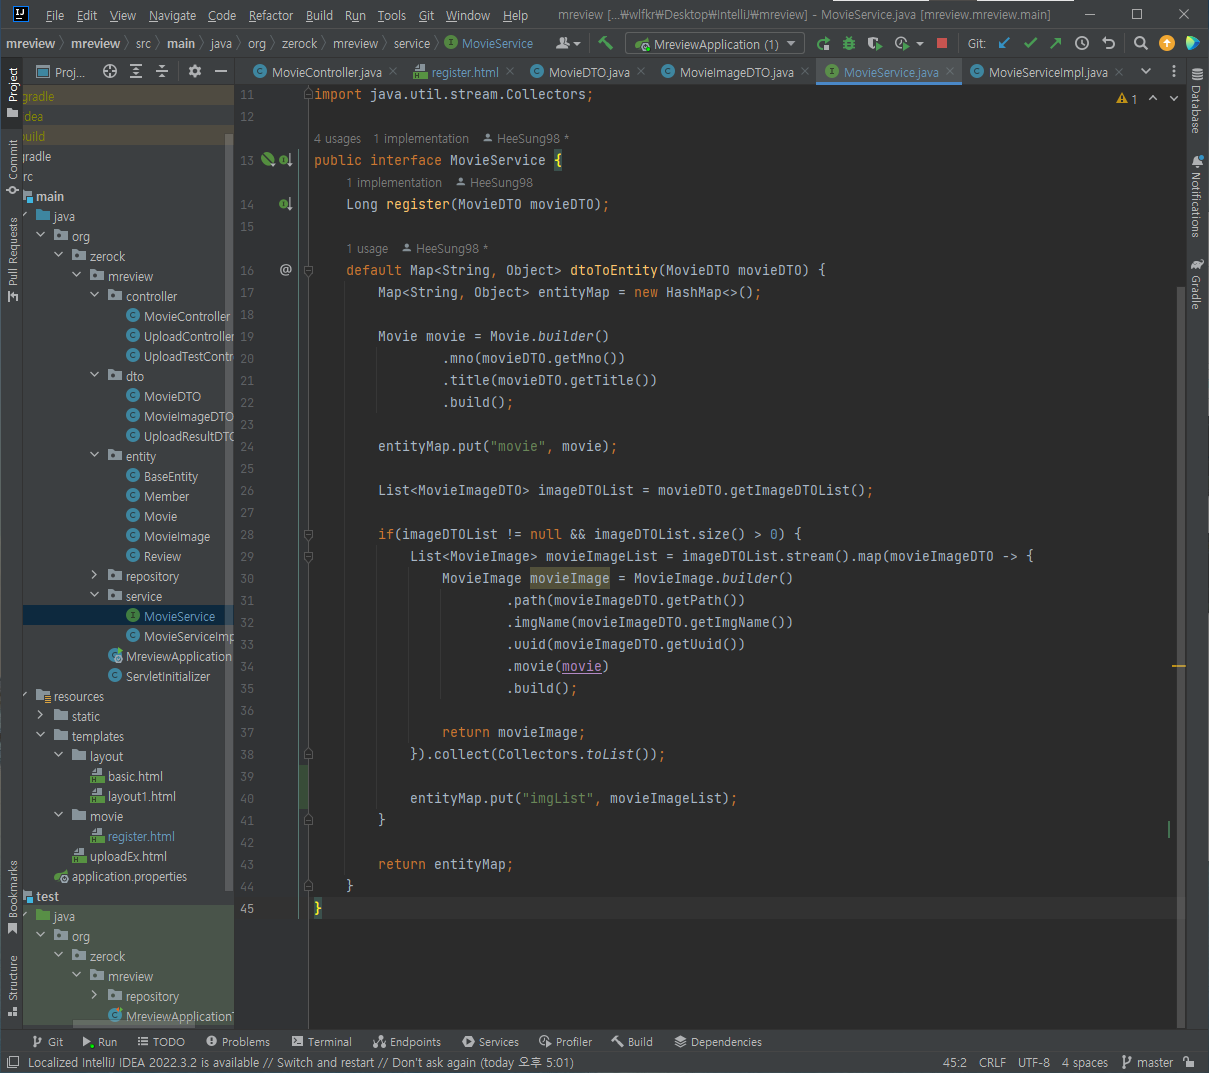This screenshot has width=1209, height=1073.
Task: Click the UTF-8 encoding setting
Action: tap(1034, 1062)
